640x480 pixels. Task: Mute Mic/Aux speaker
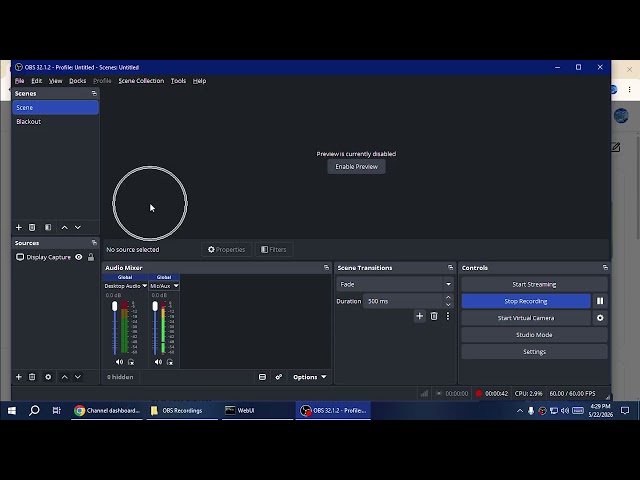158,362
